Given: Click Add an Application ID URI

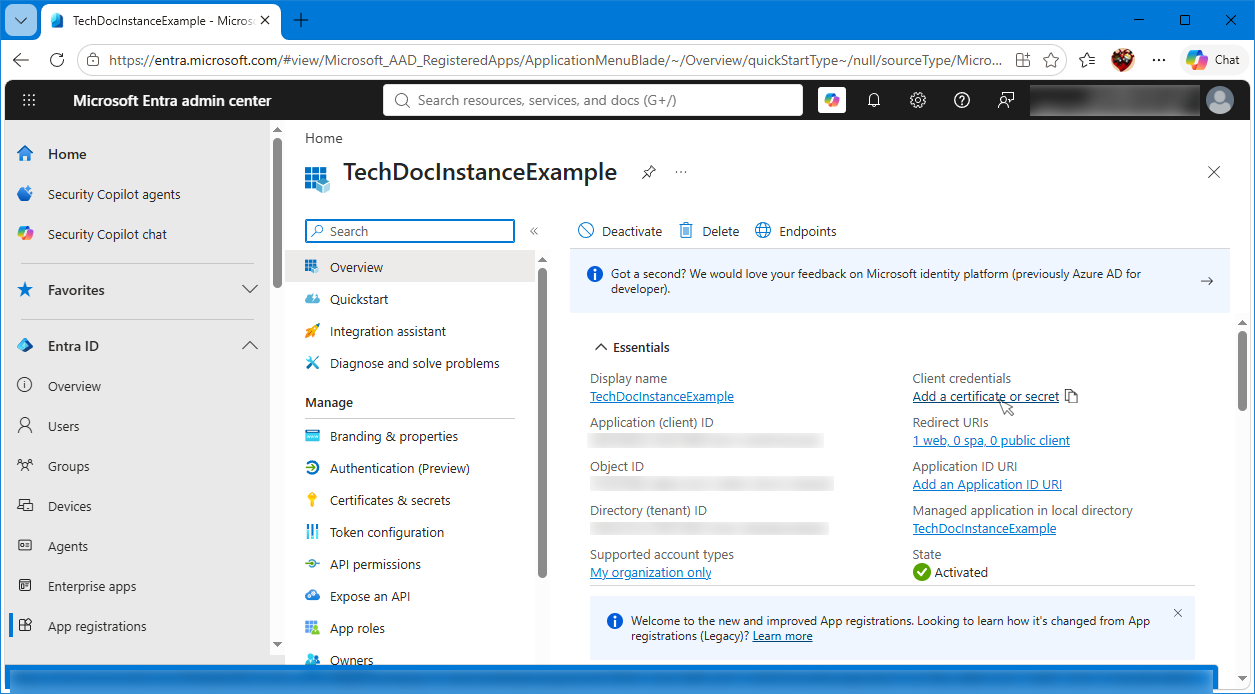Looking at the screenshot, I should pyautogui.click(x=987, y=485).
